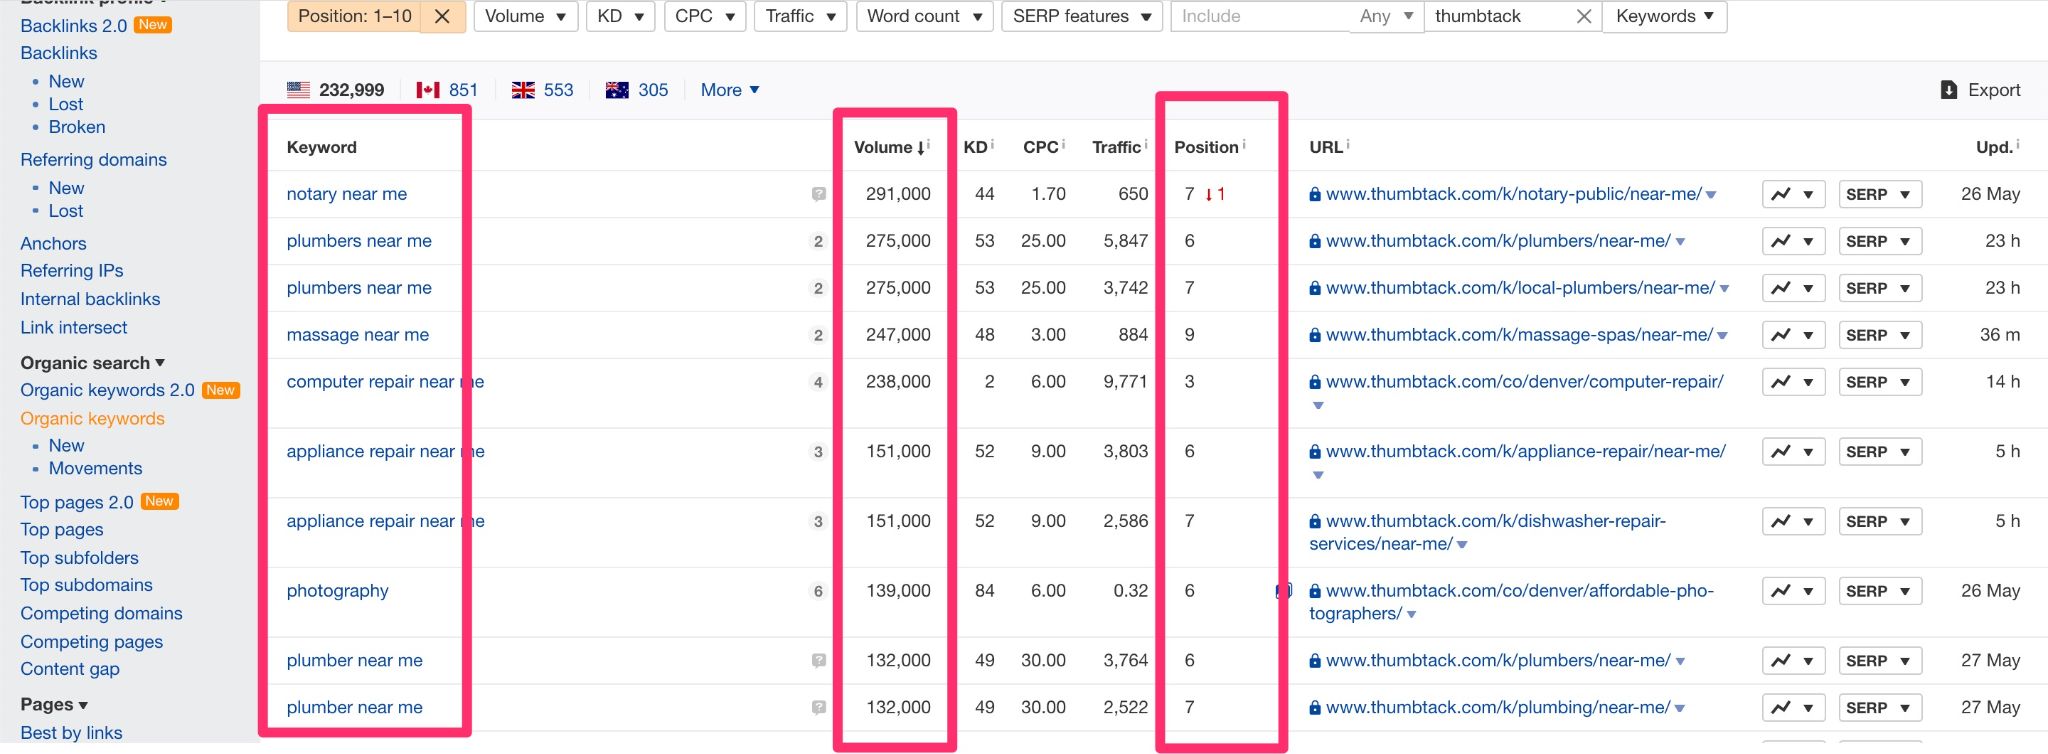The image size is (2048, 754).
Task: Select the Canada flag results
Action: click(x=447, y=90)
